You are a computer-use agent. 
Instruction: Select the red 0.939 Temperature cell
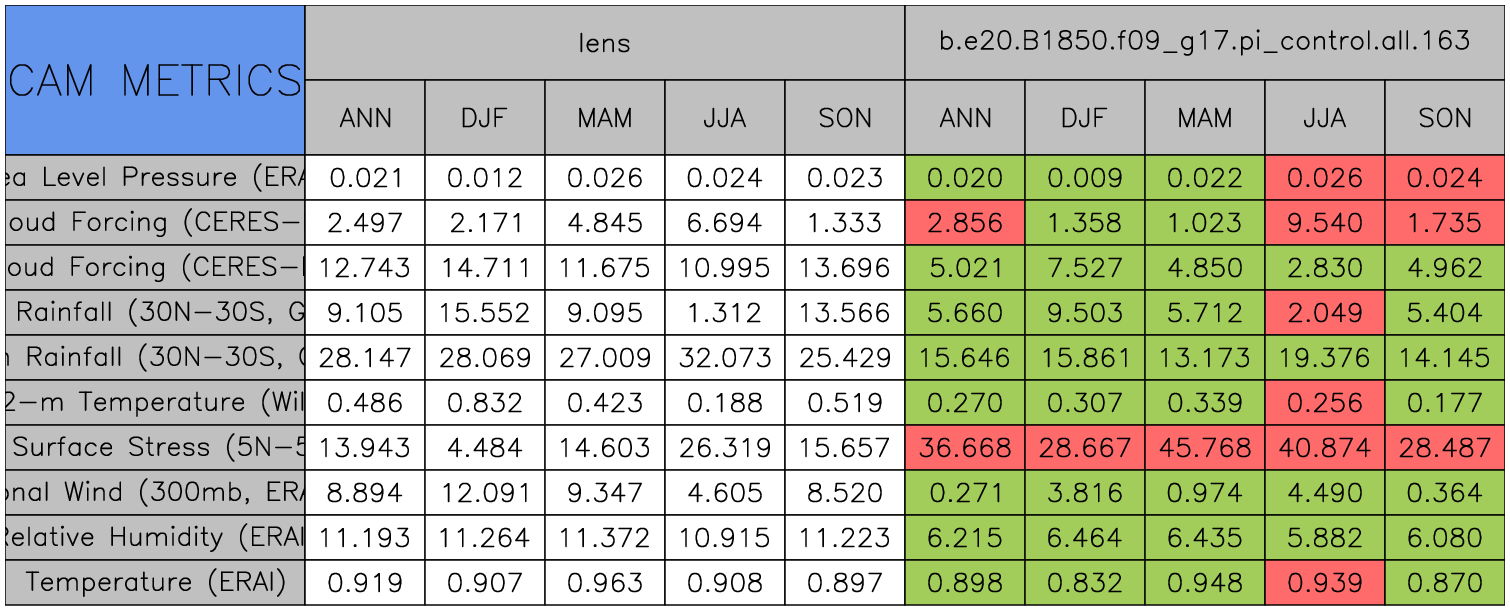1324,582
